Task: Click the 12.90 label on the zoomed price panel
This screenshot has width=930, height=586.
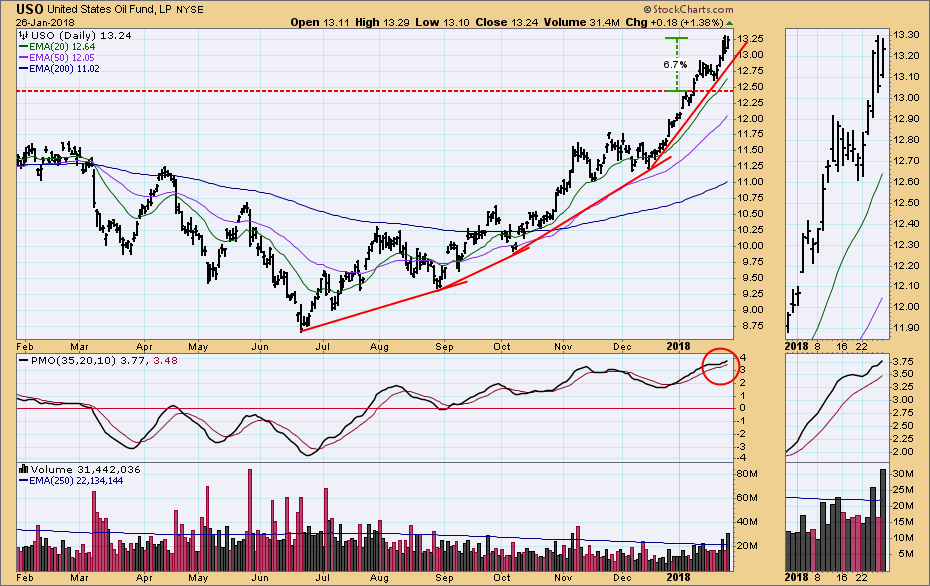Action: [x=906, y=119]
